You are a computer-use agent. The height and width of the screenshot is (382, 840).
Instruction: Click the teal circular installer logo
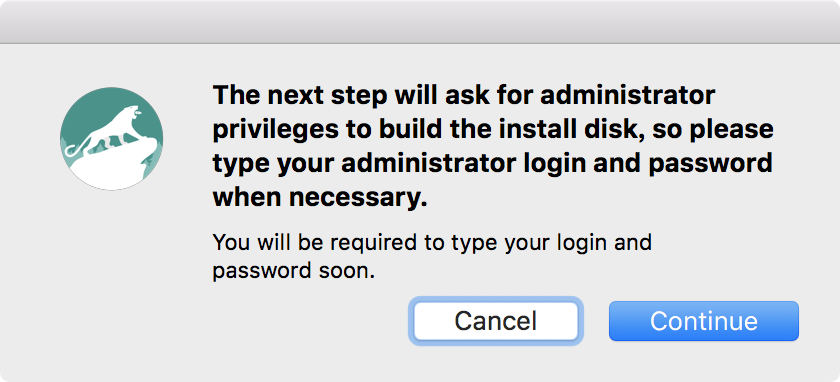click(111, 138)
